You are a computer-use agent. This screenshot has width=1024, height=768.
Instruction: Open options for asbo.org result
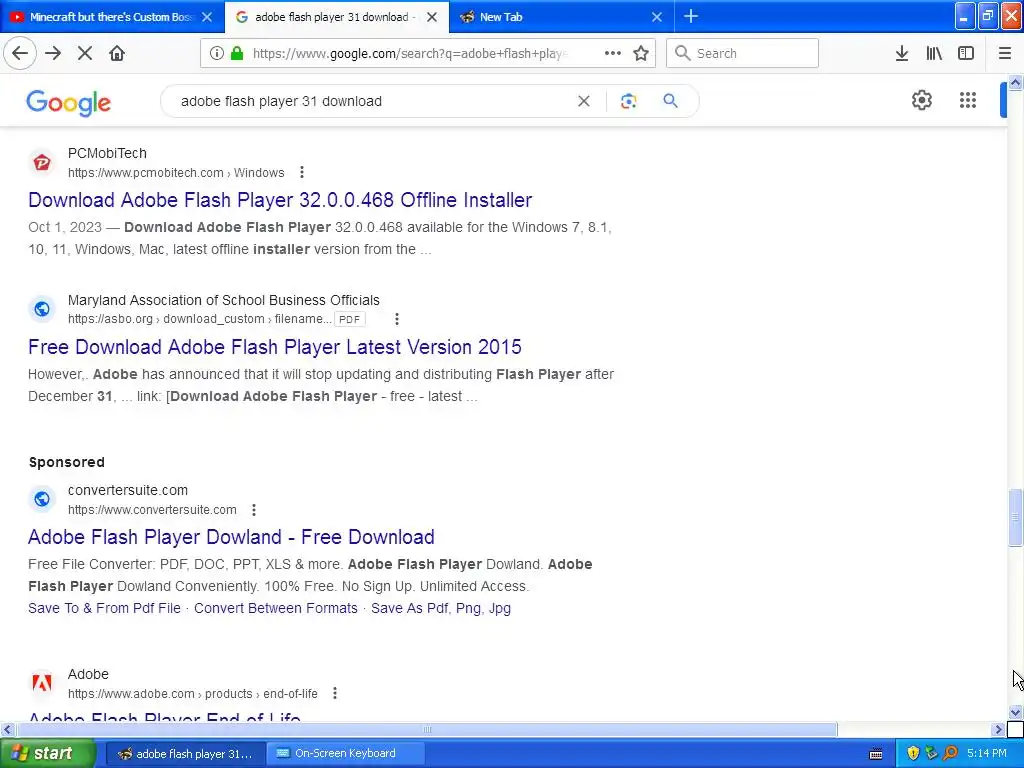[396, 319]
